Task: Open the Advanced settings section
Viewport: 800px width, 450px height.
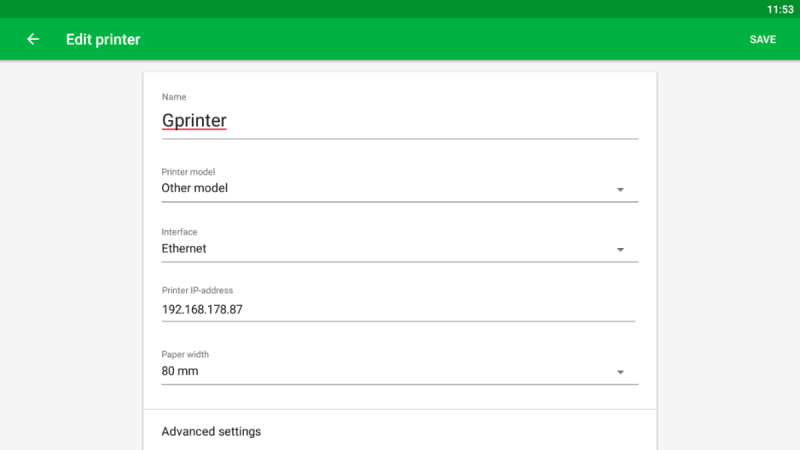Action: 211,432
